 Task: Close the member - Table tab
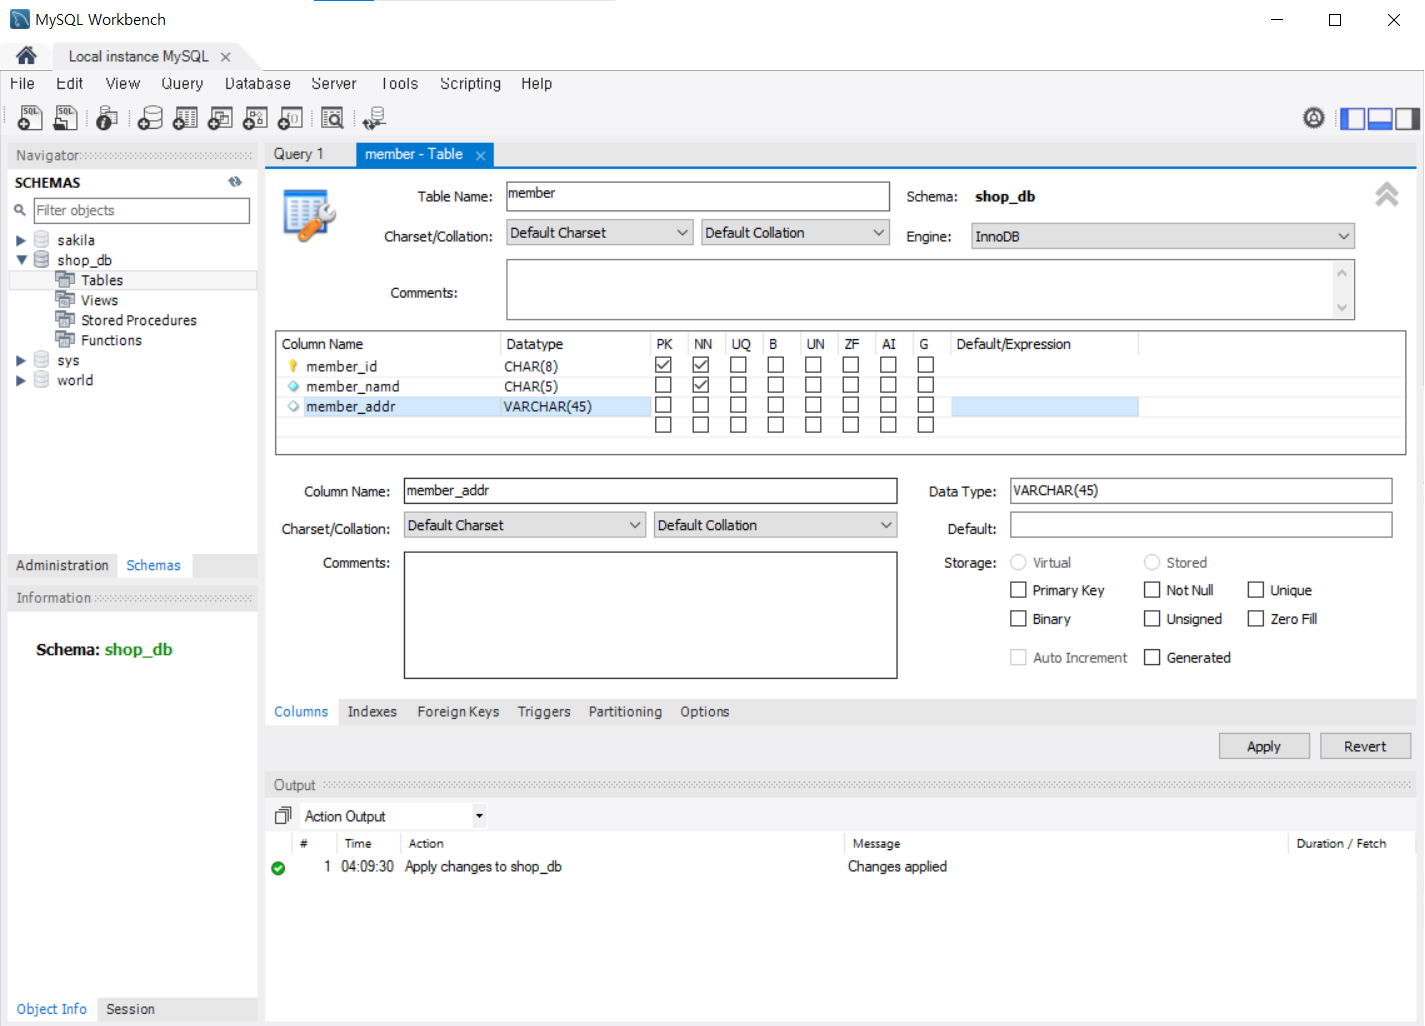(481, 155)
